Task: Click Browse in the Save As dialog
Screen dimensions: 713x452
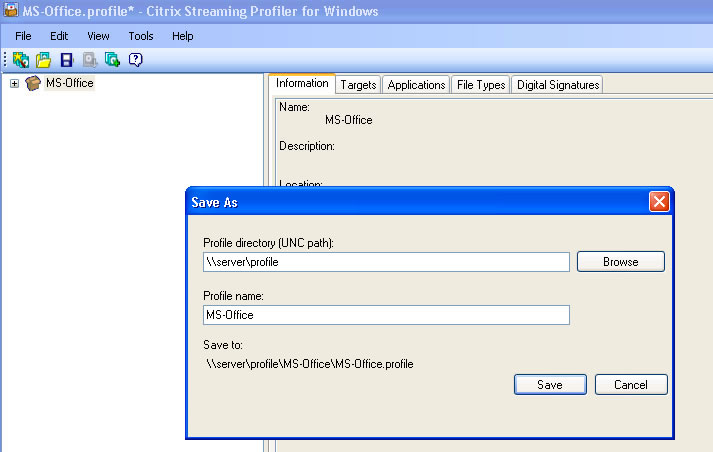Action: 621,261
